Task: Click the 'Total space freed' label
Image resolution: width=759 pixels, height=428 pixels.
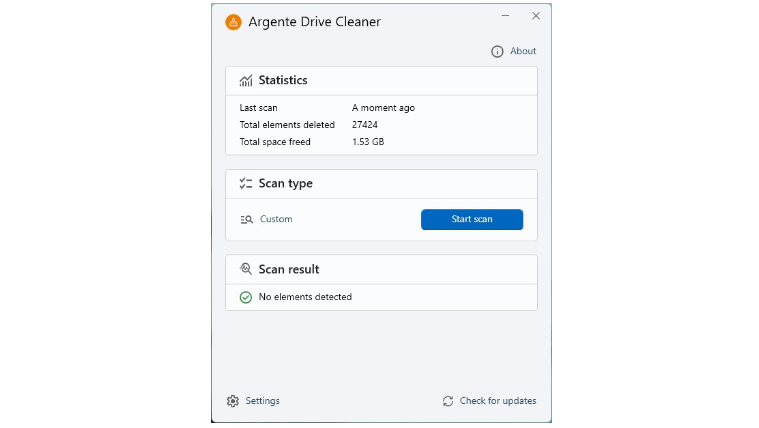Action: (x=275, y=141)
